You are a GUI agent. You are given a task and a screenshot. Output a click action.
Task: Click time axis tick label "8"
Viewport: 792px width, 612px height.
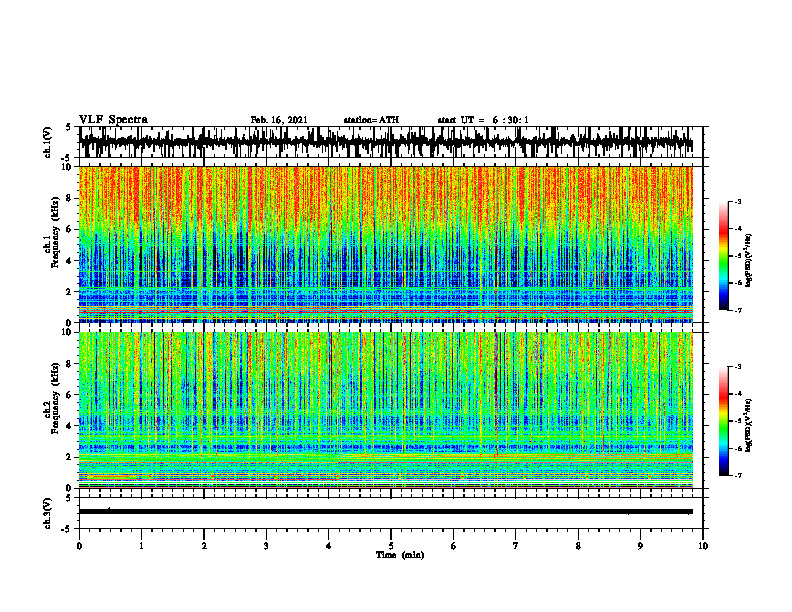coord(578,546)
